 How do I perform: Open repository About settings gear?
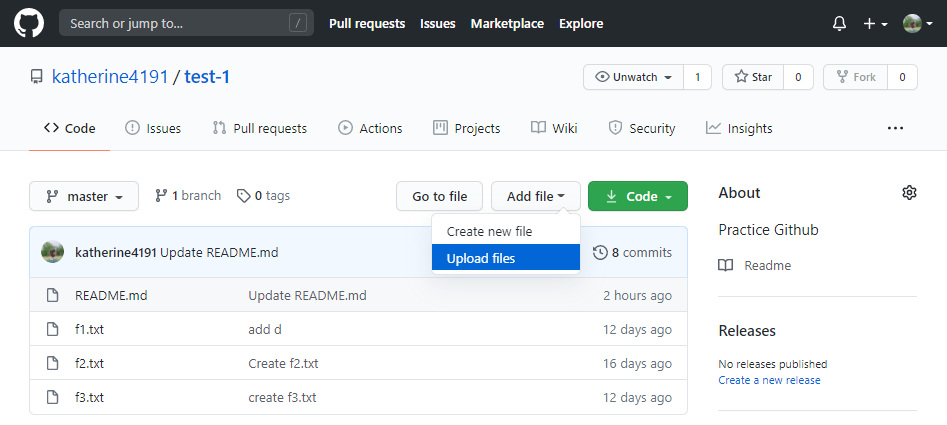pos(909,193)
